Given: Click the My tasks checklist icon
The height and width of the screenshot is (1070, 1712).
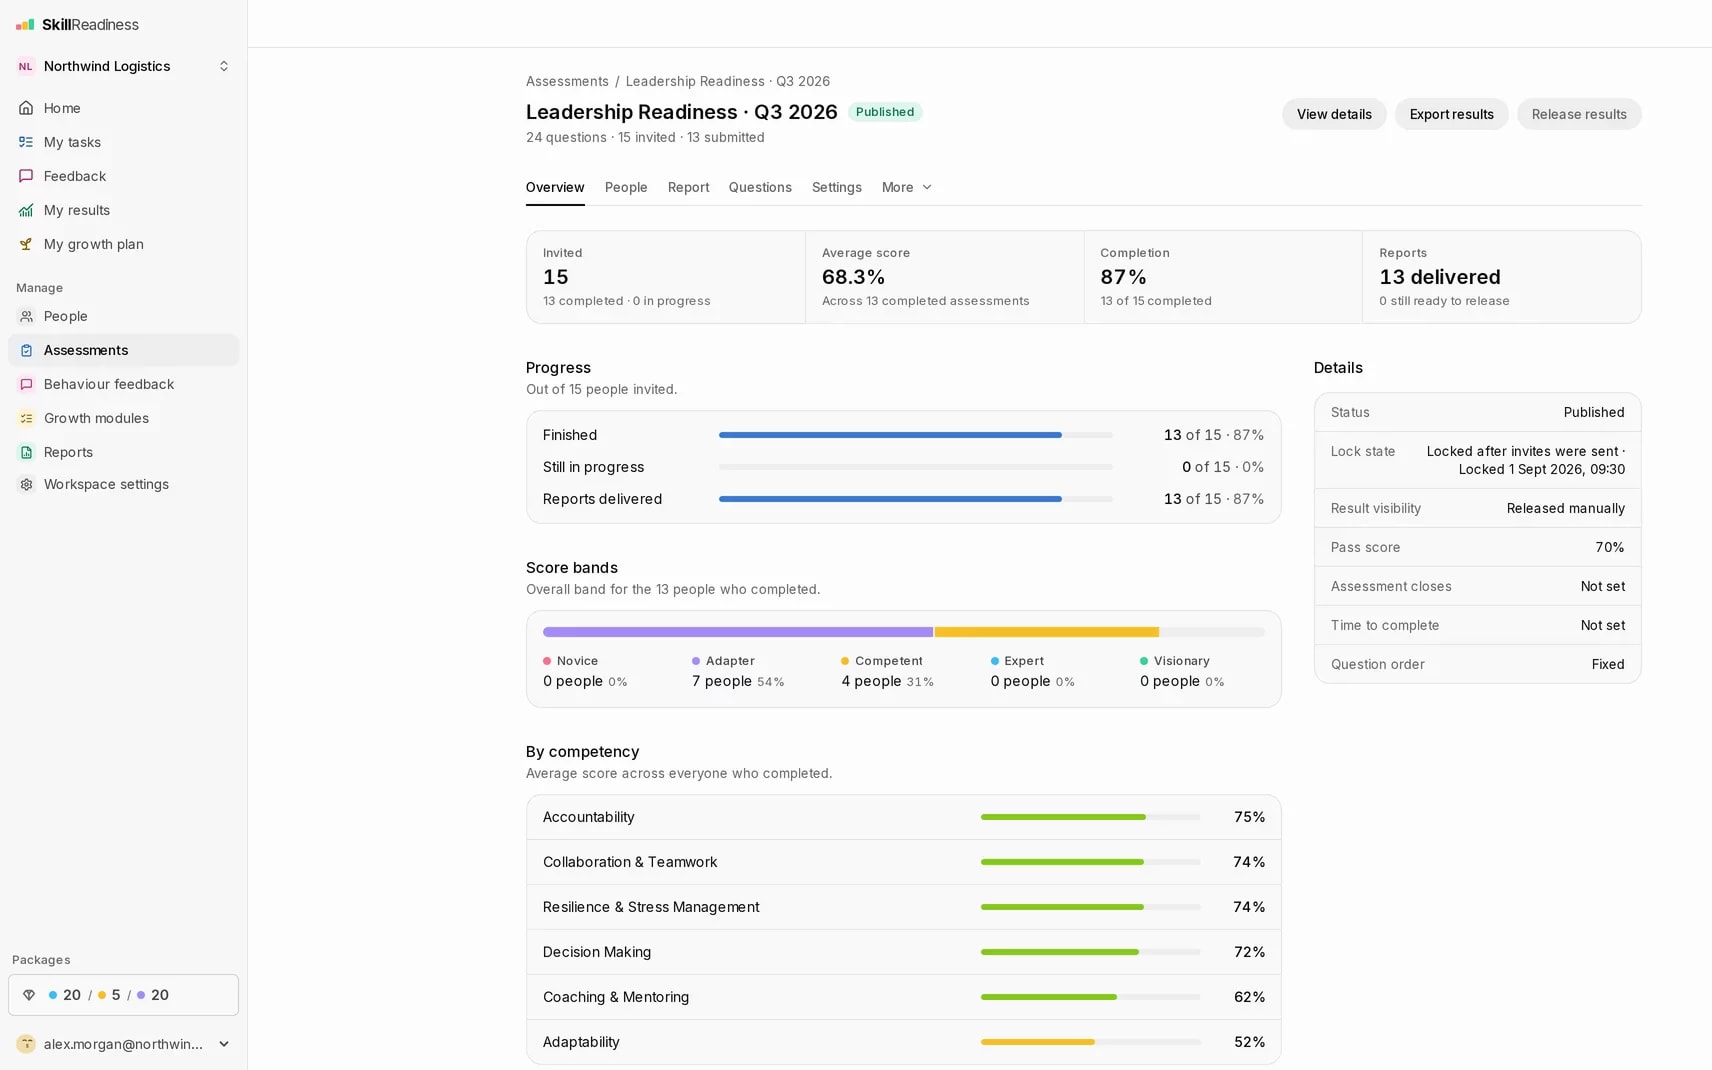Looking at the screenshot, I should (26, 142).
